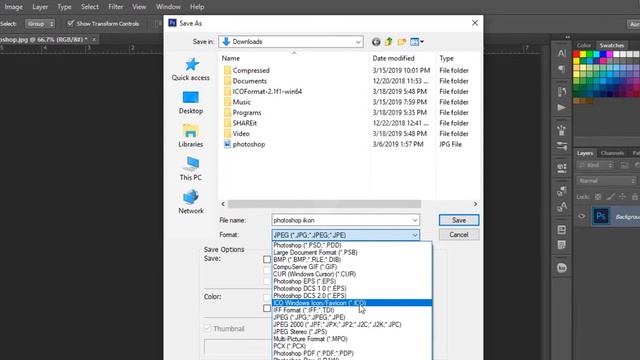640x360 pixels.
Task: Open the View Menu dropdown in Save As
Action: 417,42
